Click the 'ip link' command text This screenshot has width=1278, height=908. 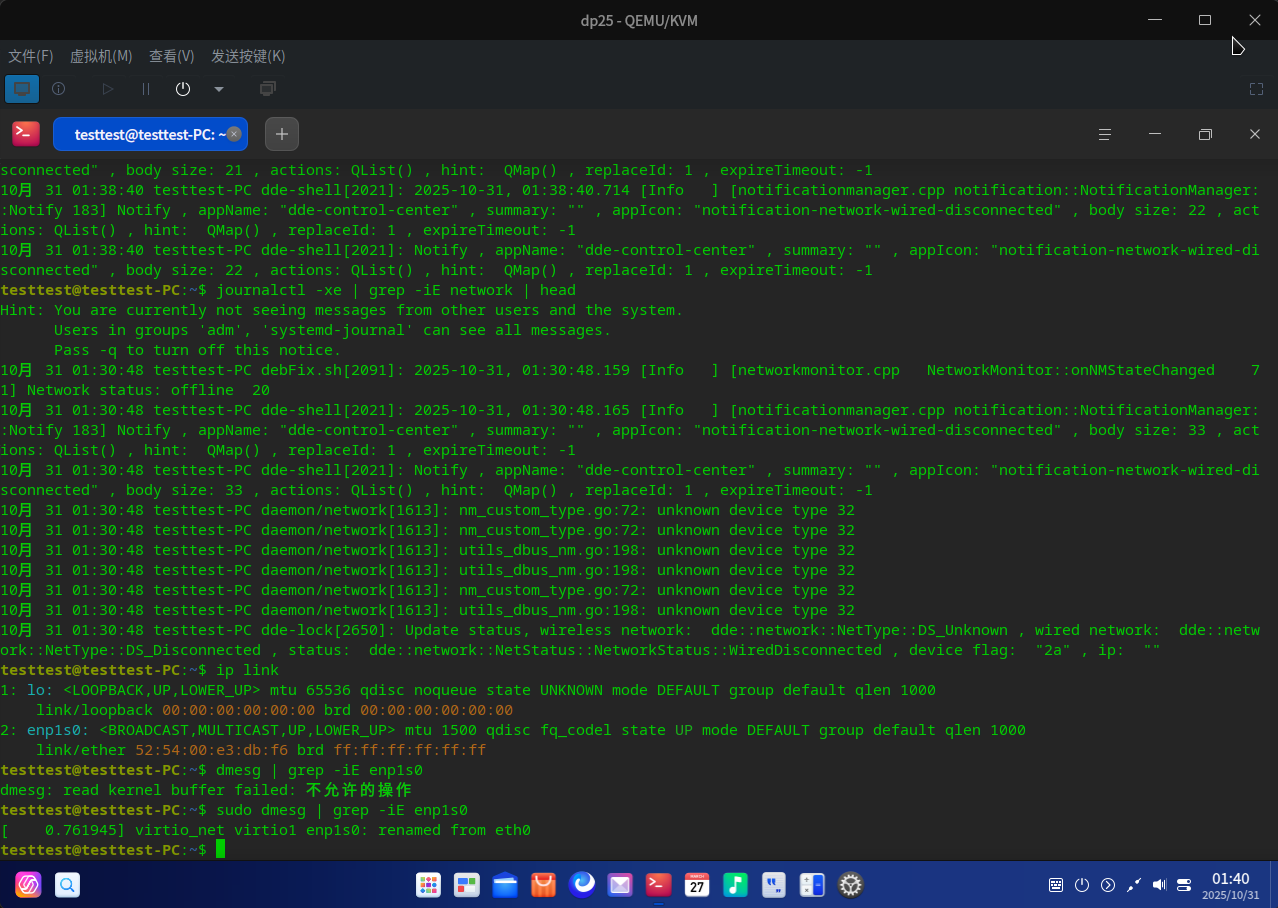coord(248,670)
